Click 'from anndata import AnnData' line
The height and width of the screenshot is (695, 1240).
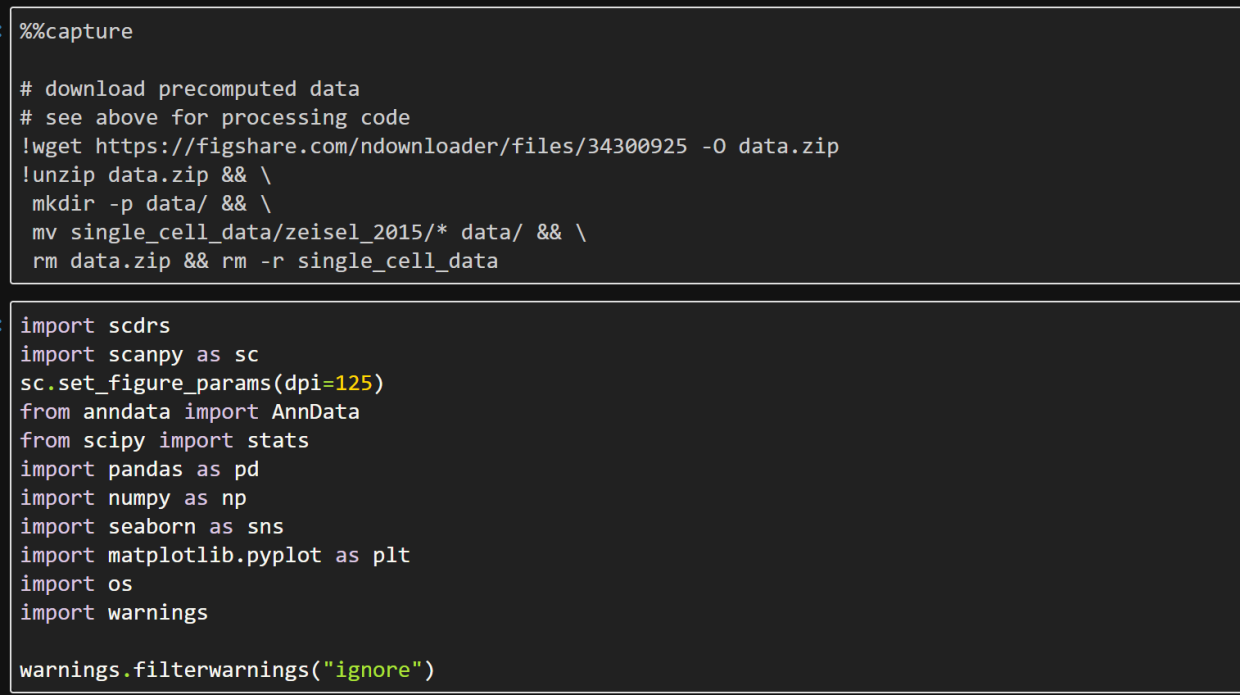189,412
